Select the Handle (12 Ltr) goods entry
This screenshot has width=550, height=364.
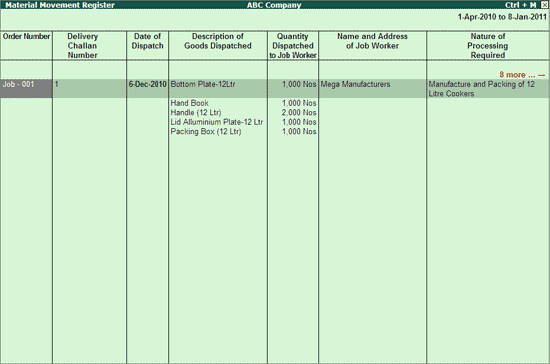pyautogui.click(x=196, y=113)
